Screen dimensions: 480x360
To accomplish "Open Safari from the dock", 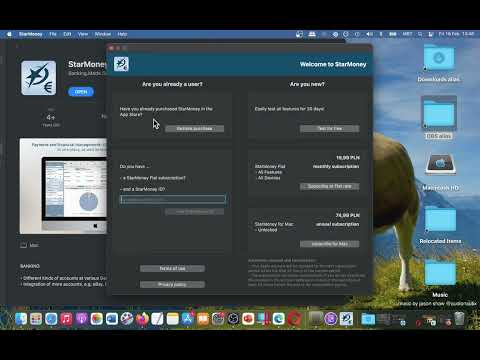I will (51, 319).
